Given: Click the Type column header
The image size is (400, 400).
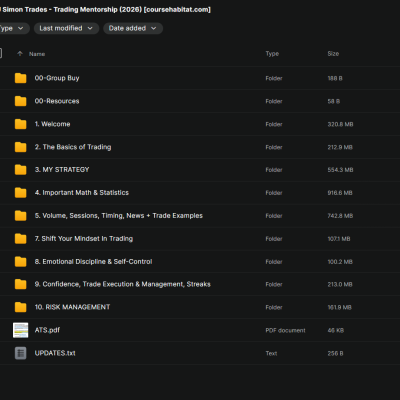Looking at the screenshot, I should tap(272, 54).
